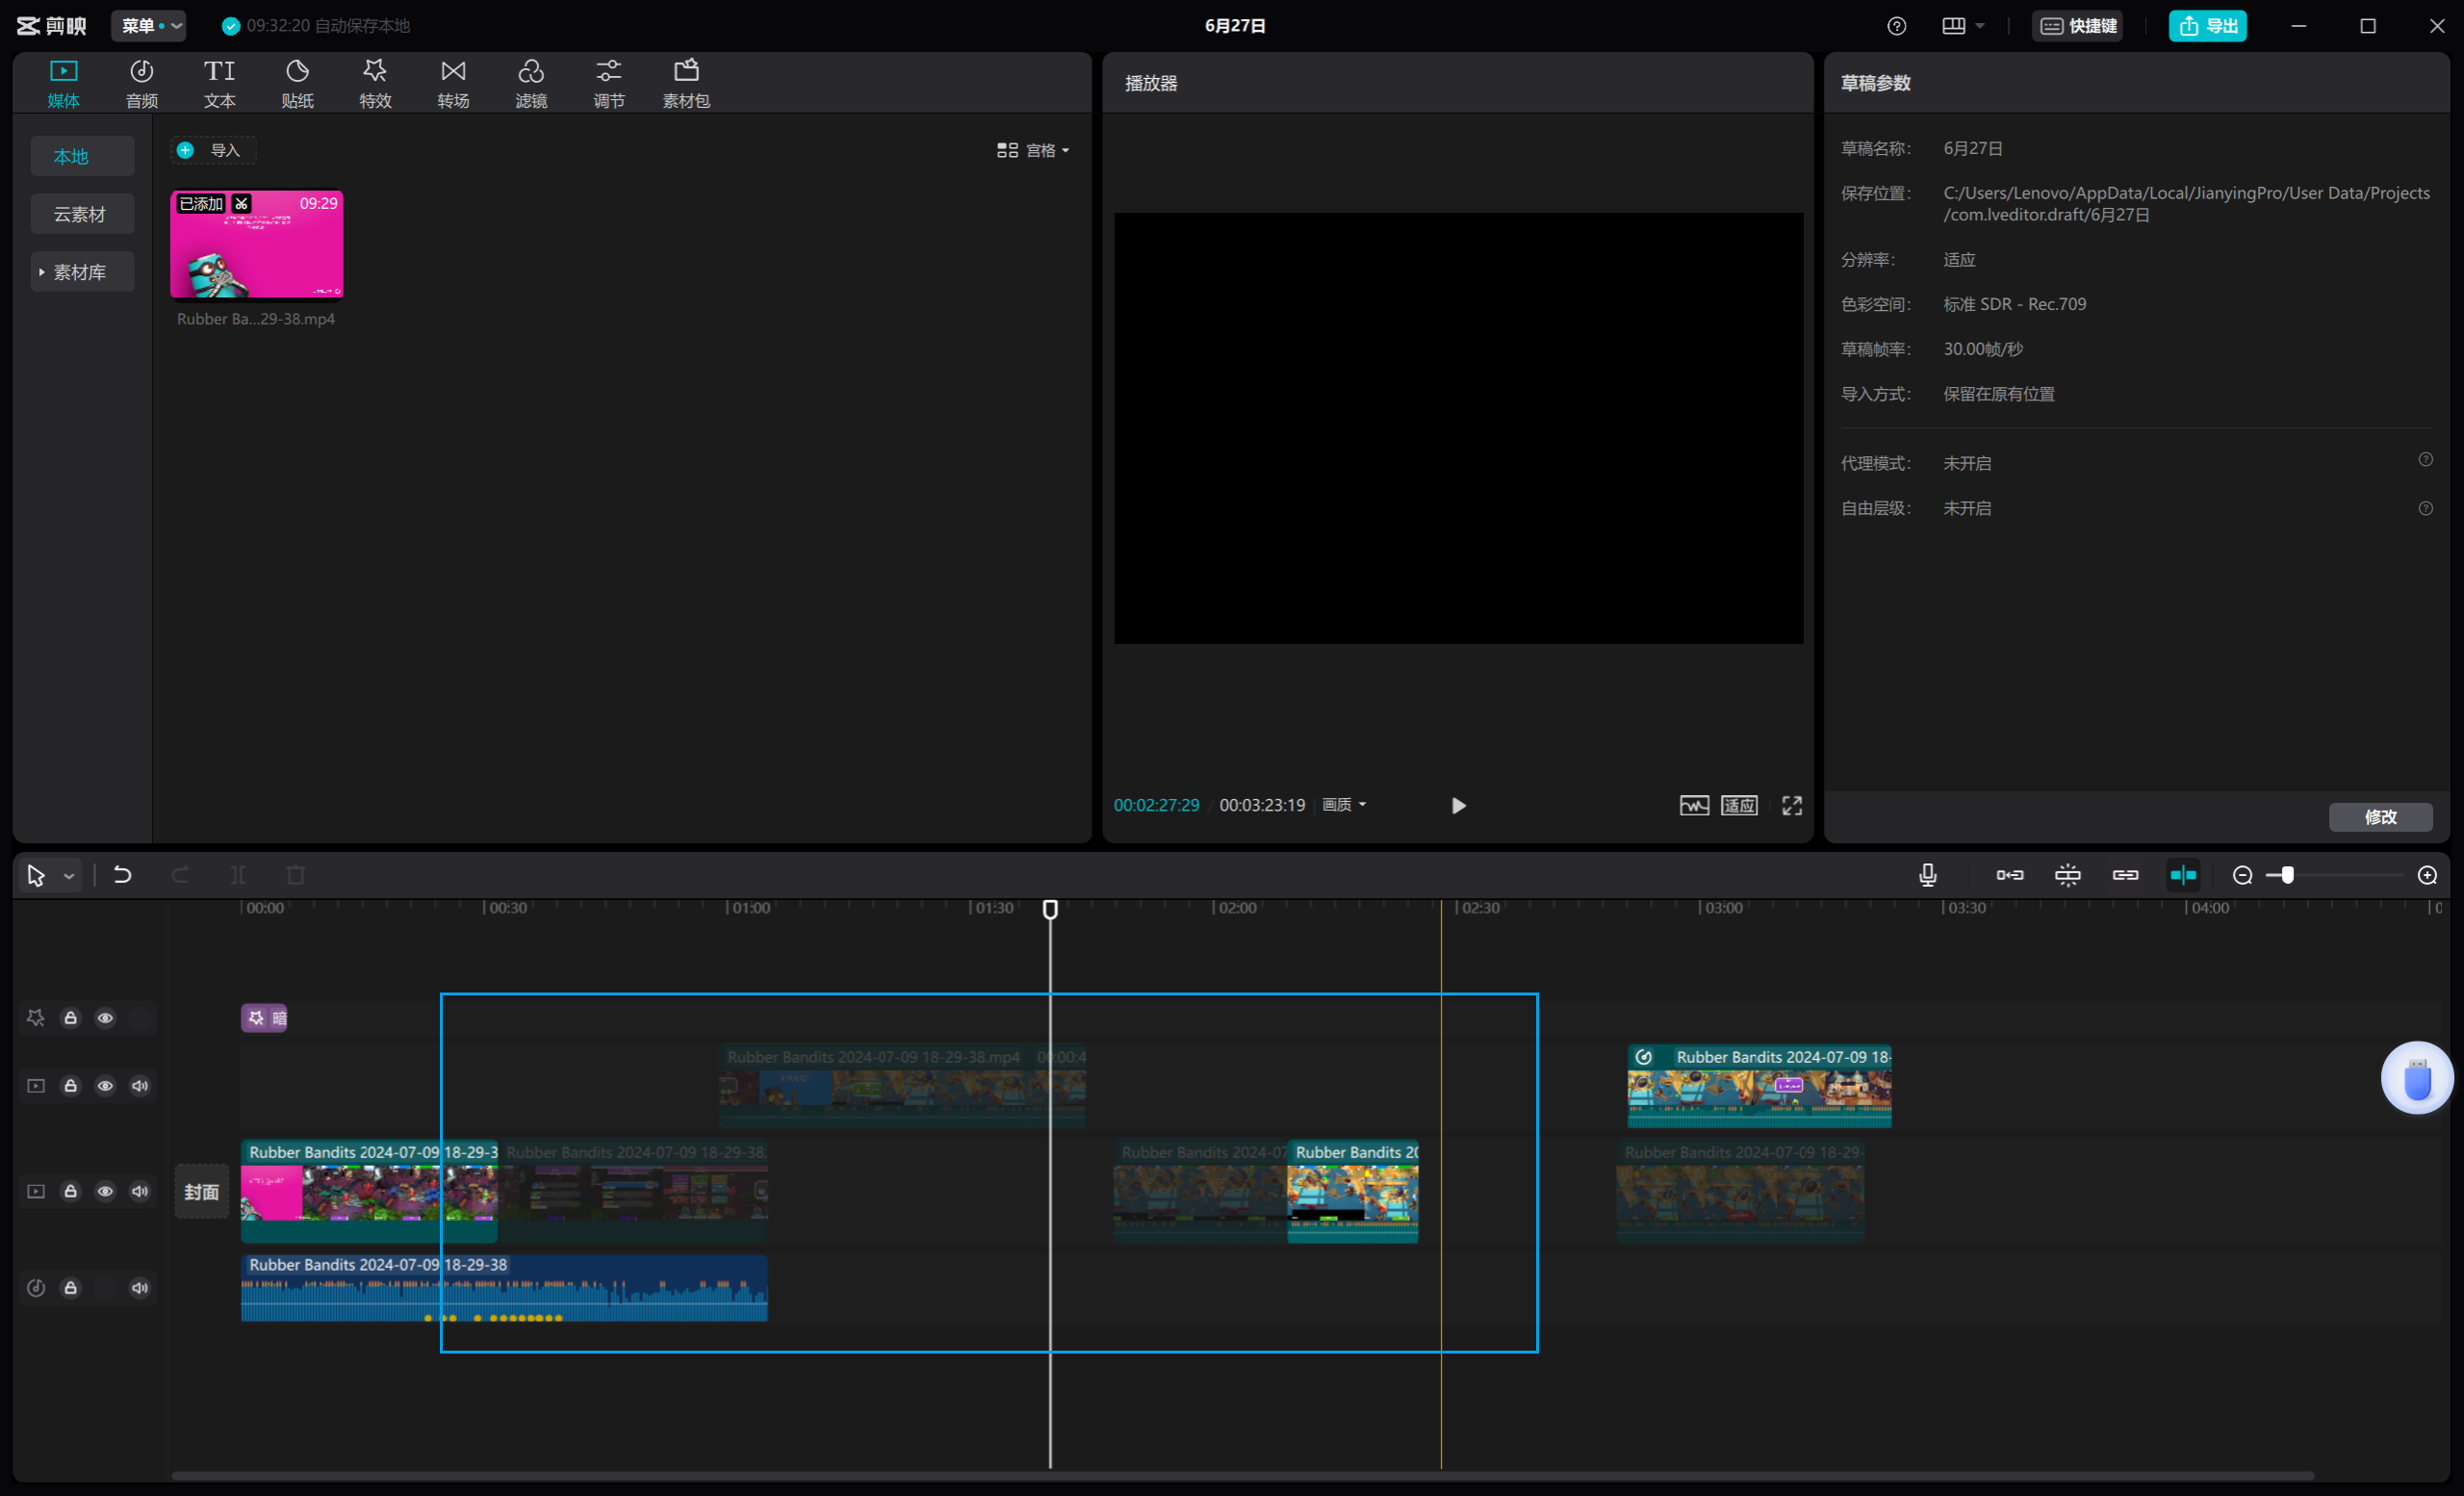Expand the 素材库 library tree

pos(82,272)
